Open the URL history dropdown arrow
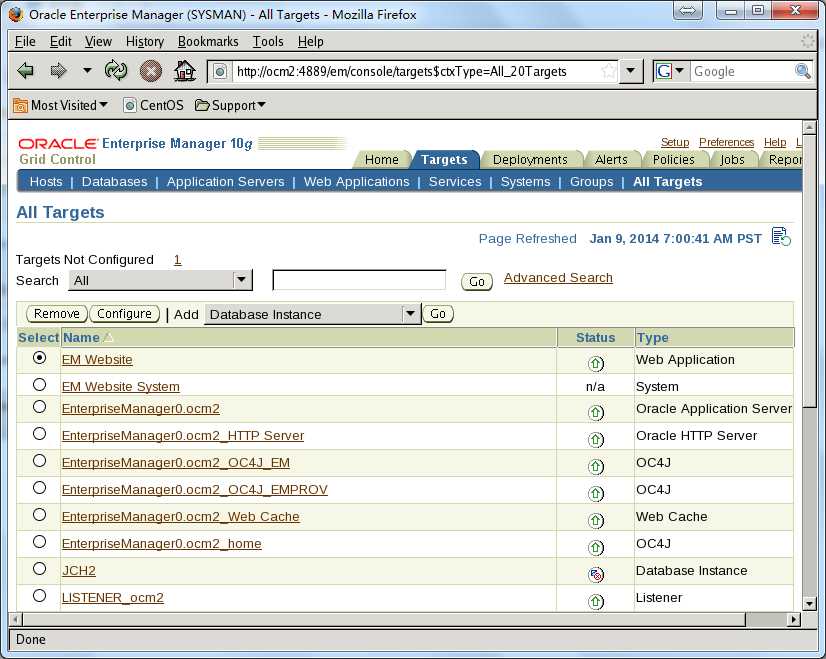 click(631, 71)
